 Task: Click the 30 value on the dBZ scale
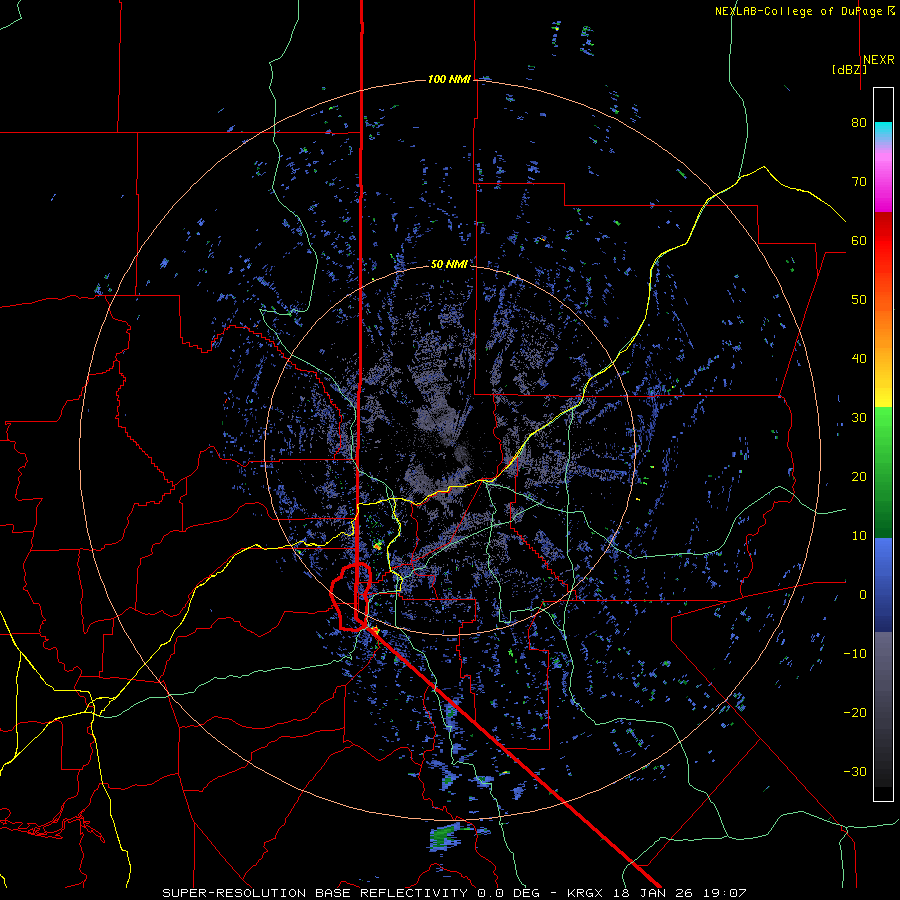pyautogui.click(x=859, y=418)
